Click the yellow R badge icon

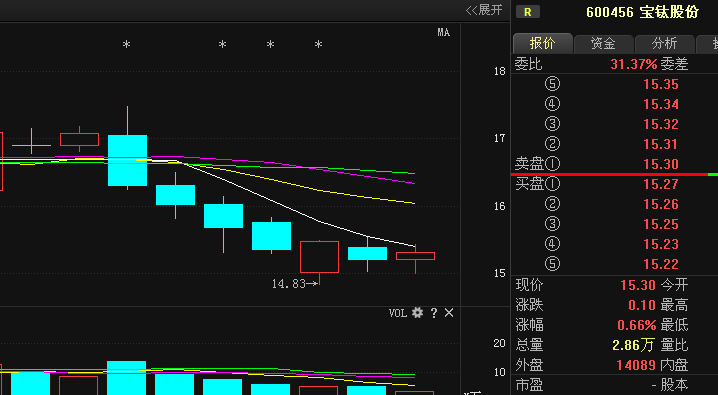tap(528, 12)
